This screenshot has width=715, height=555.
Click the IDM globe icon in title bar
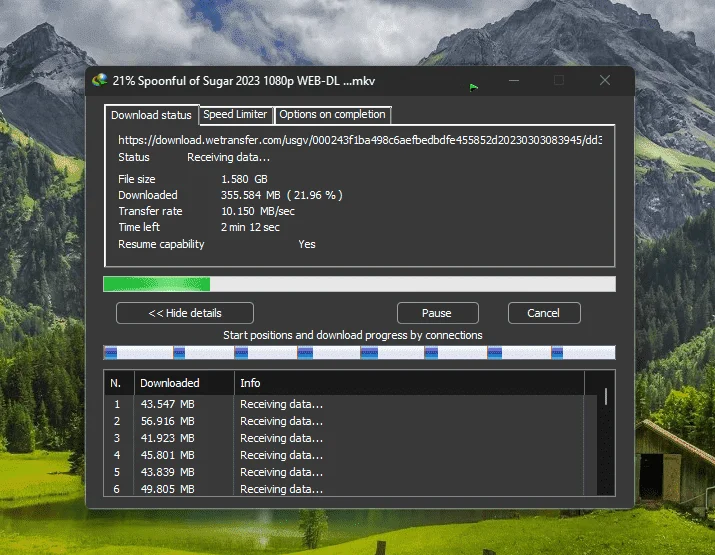point(99,80)
